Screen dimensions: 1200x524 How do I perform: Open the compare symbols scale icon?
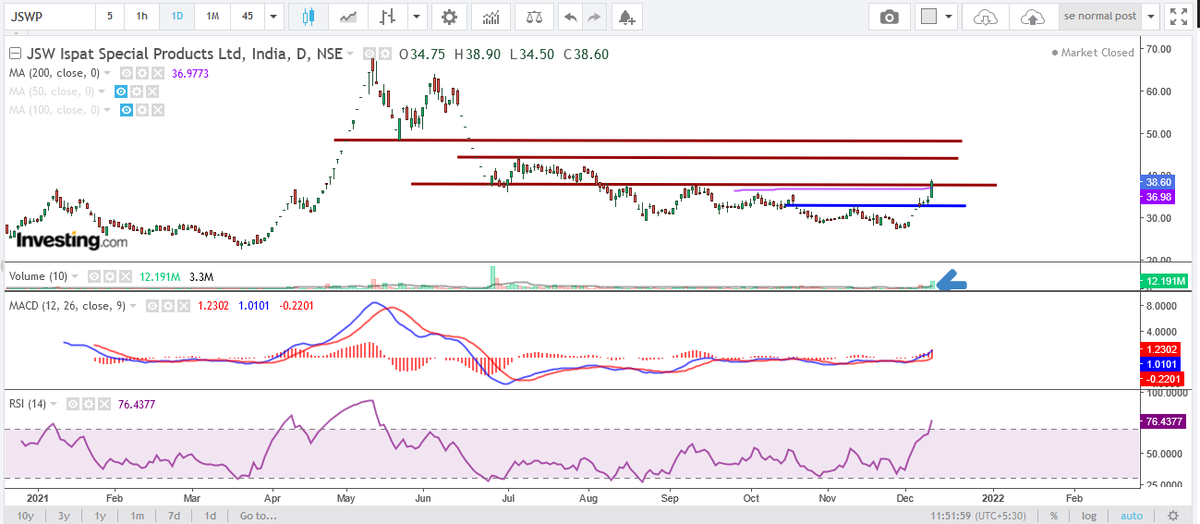tap(536, 17)
